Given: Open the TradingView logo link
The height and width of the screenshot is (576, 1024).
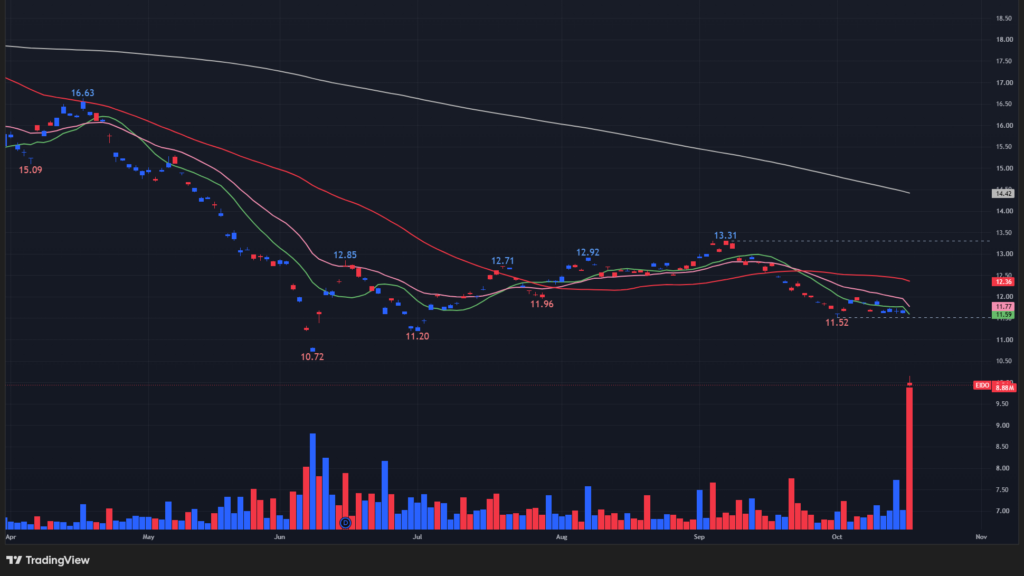Looking at the screenshot, I should pos(48,560).
